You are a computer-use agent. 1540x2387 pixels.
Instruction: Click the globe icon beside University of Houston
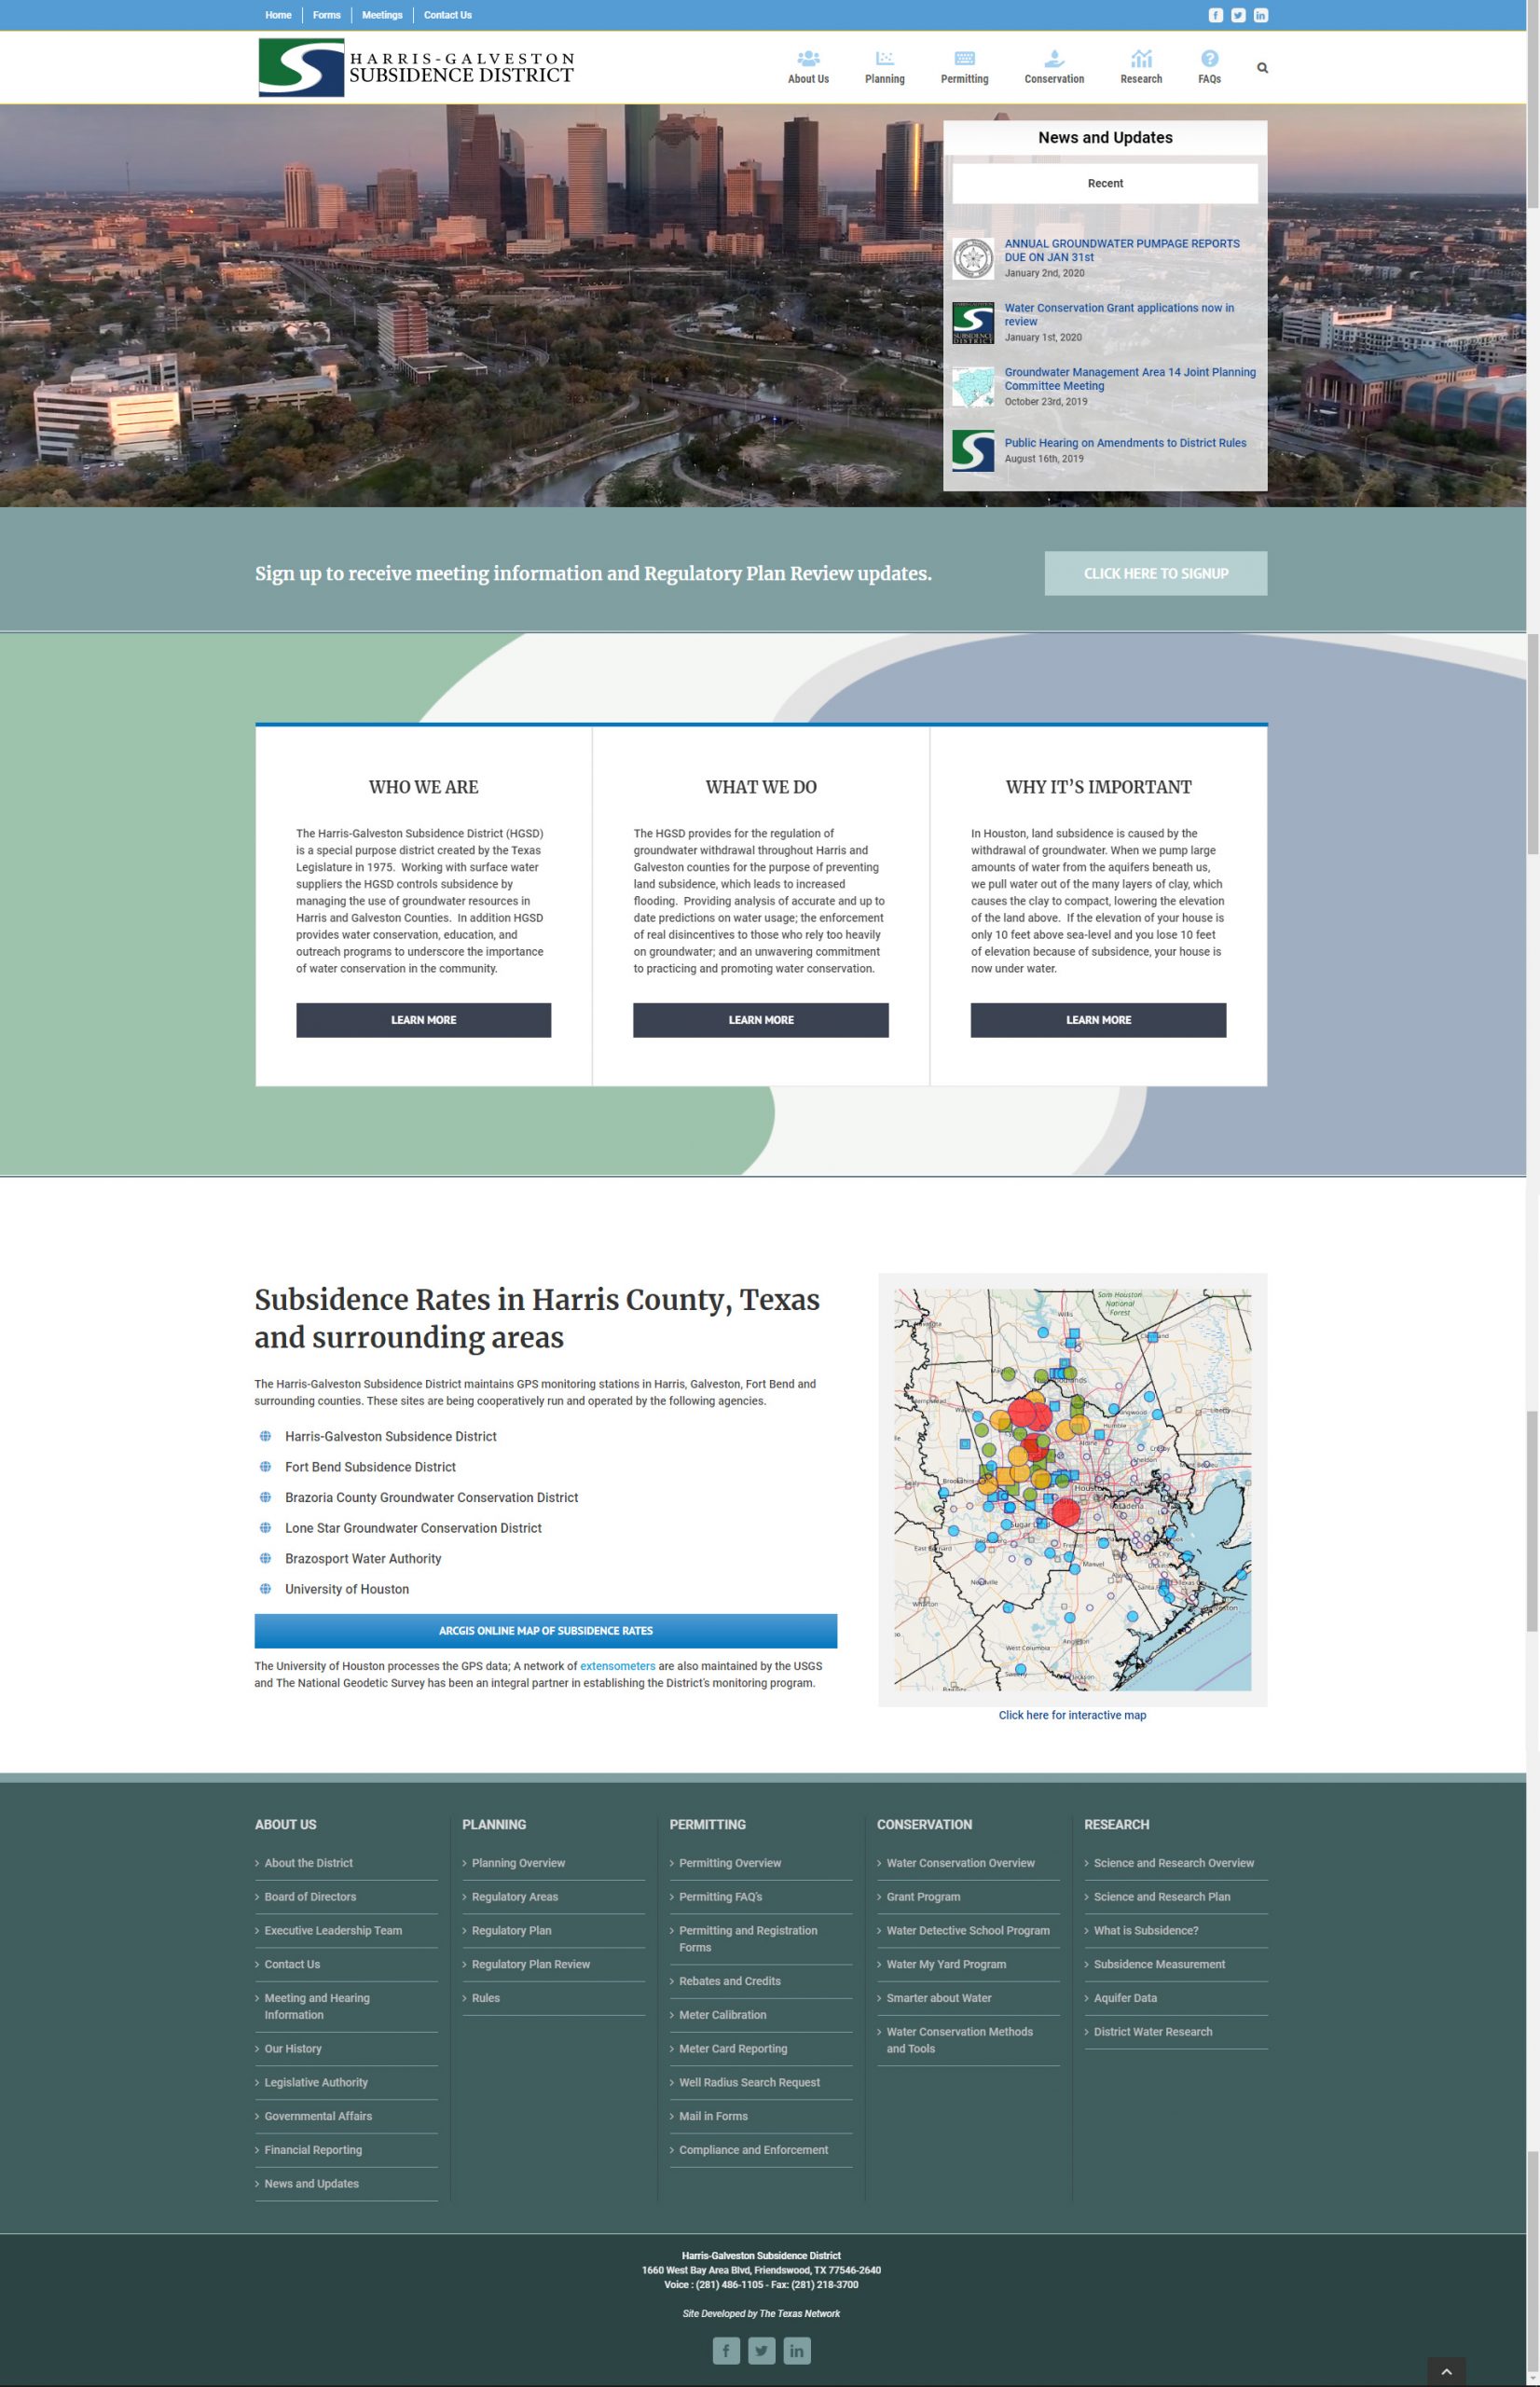(x=264, y=1588)
